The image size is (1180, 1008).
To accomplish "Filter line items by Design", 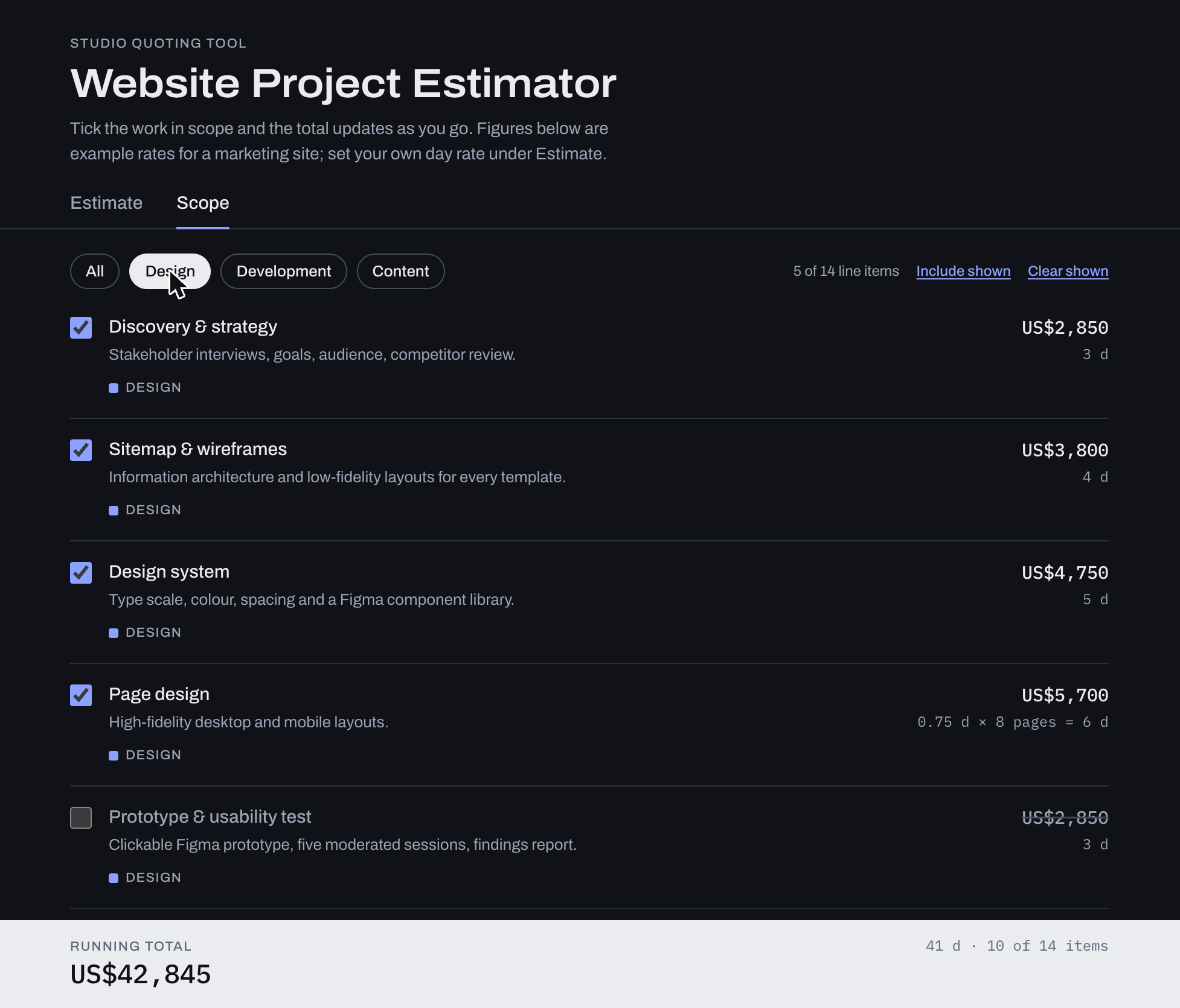I will coord(170,271).
